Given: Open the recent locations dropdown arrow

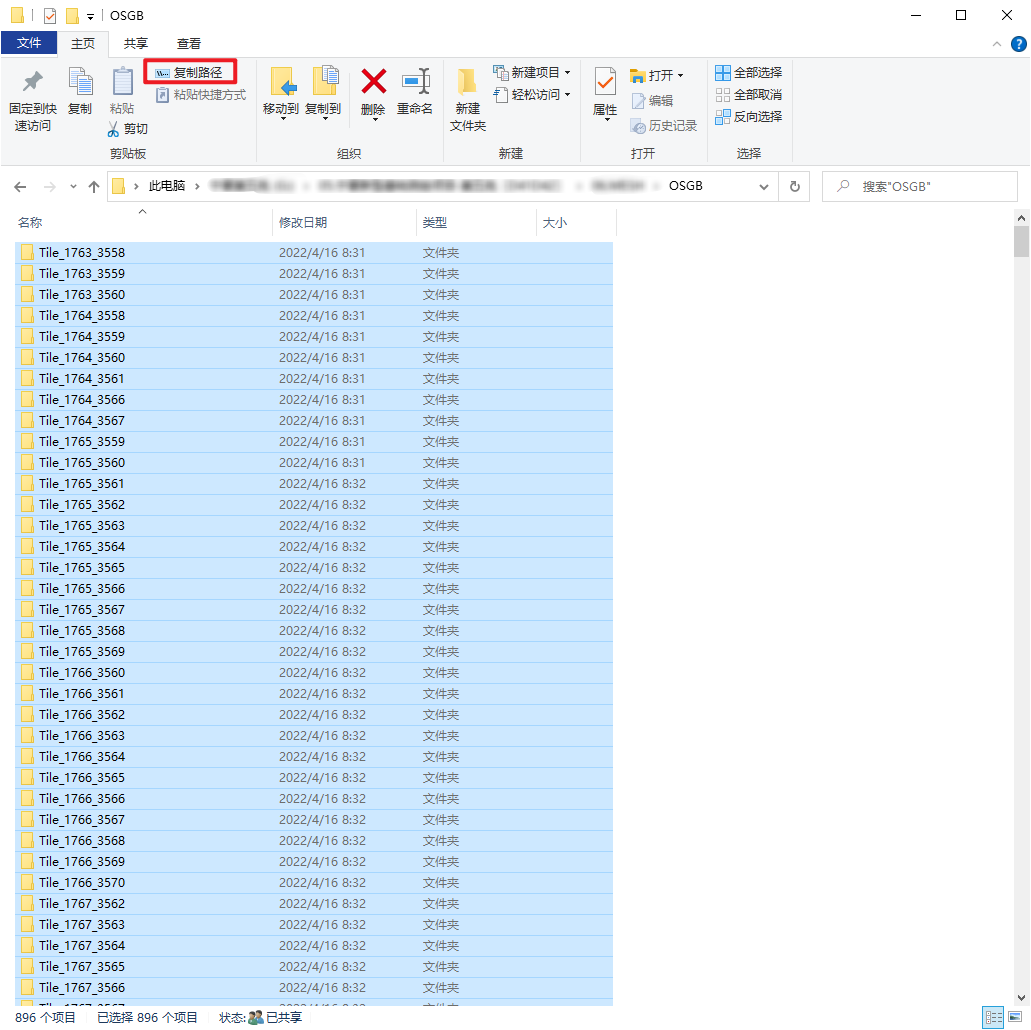Looking at the screenshot, I should [x=73, y=187].
